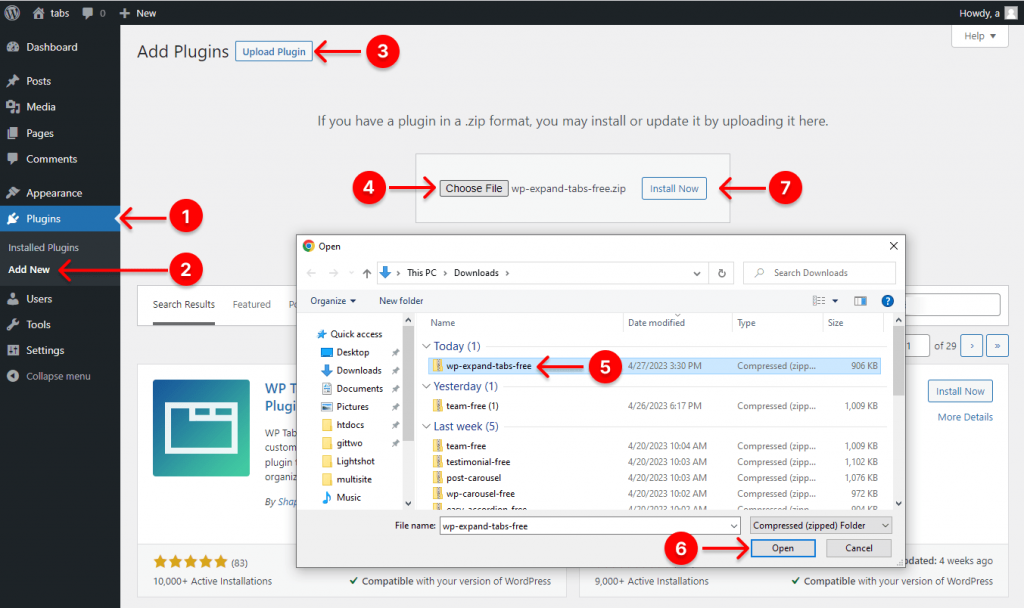Collapse the Yesterday (1) group
Image resolution: width=1024 pixels, height=608 pixels.
(x=426, y=386)
